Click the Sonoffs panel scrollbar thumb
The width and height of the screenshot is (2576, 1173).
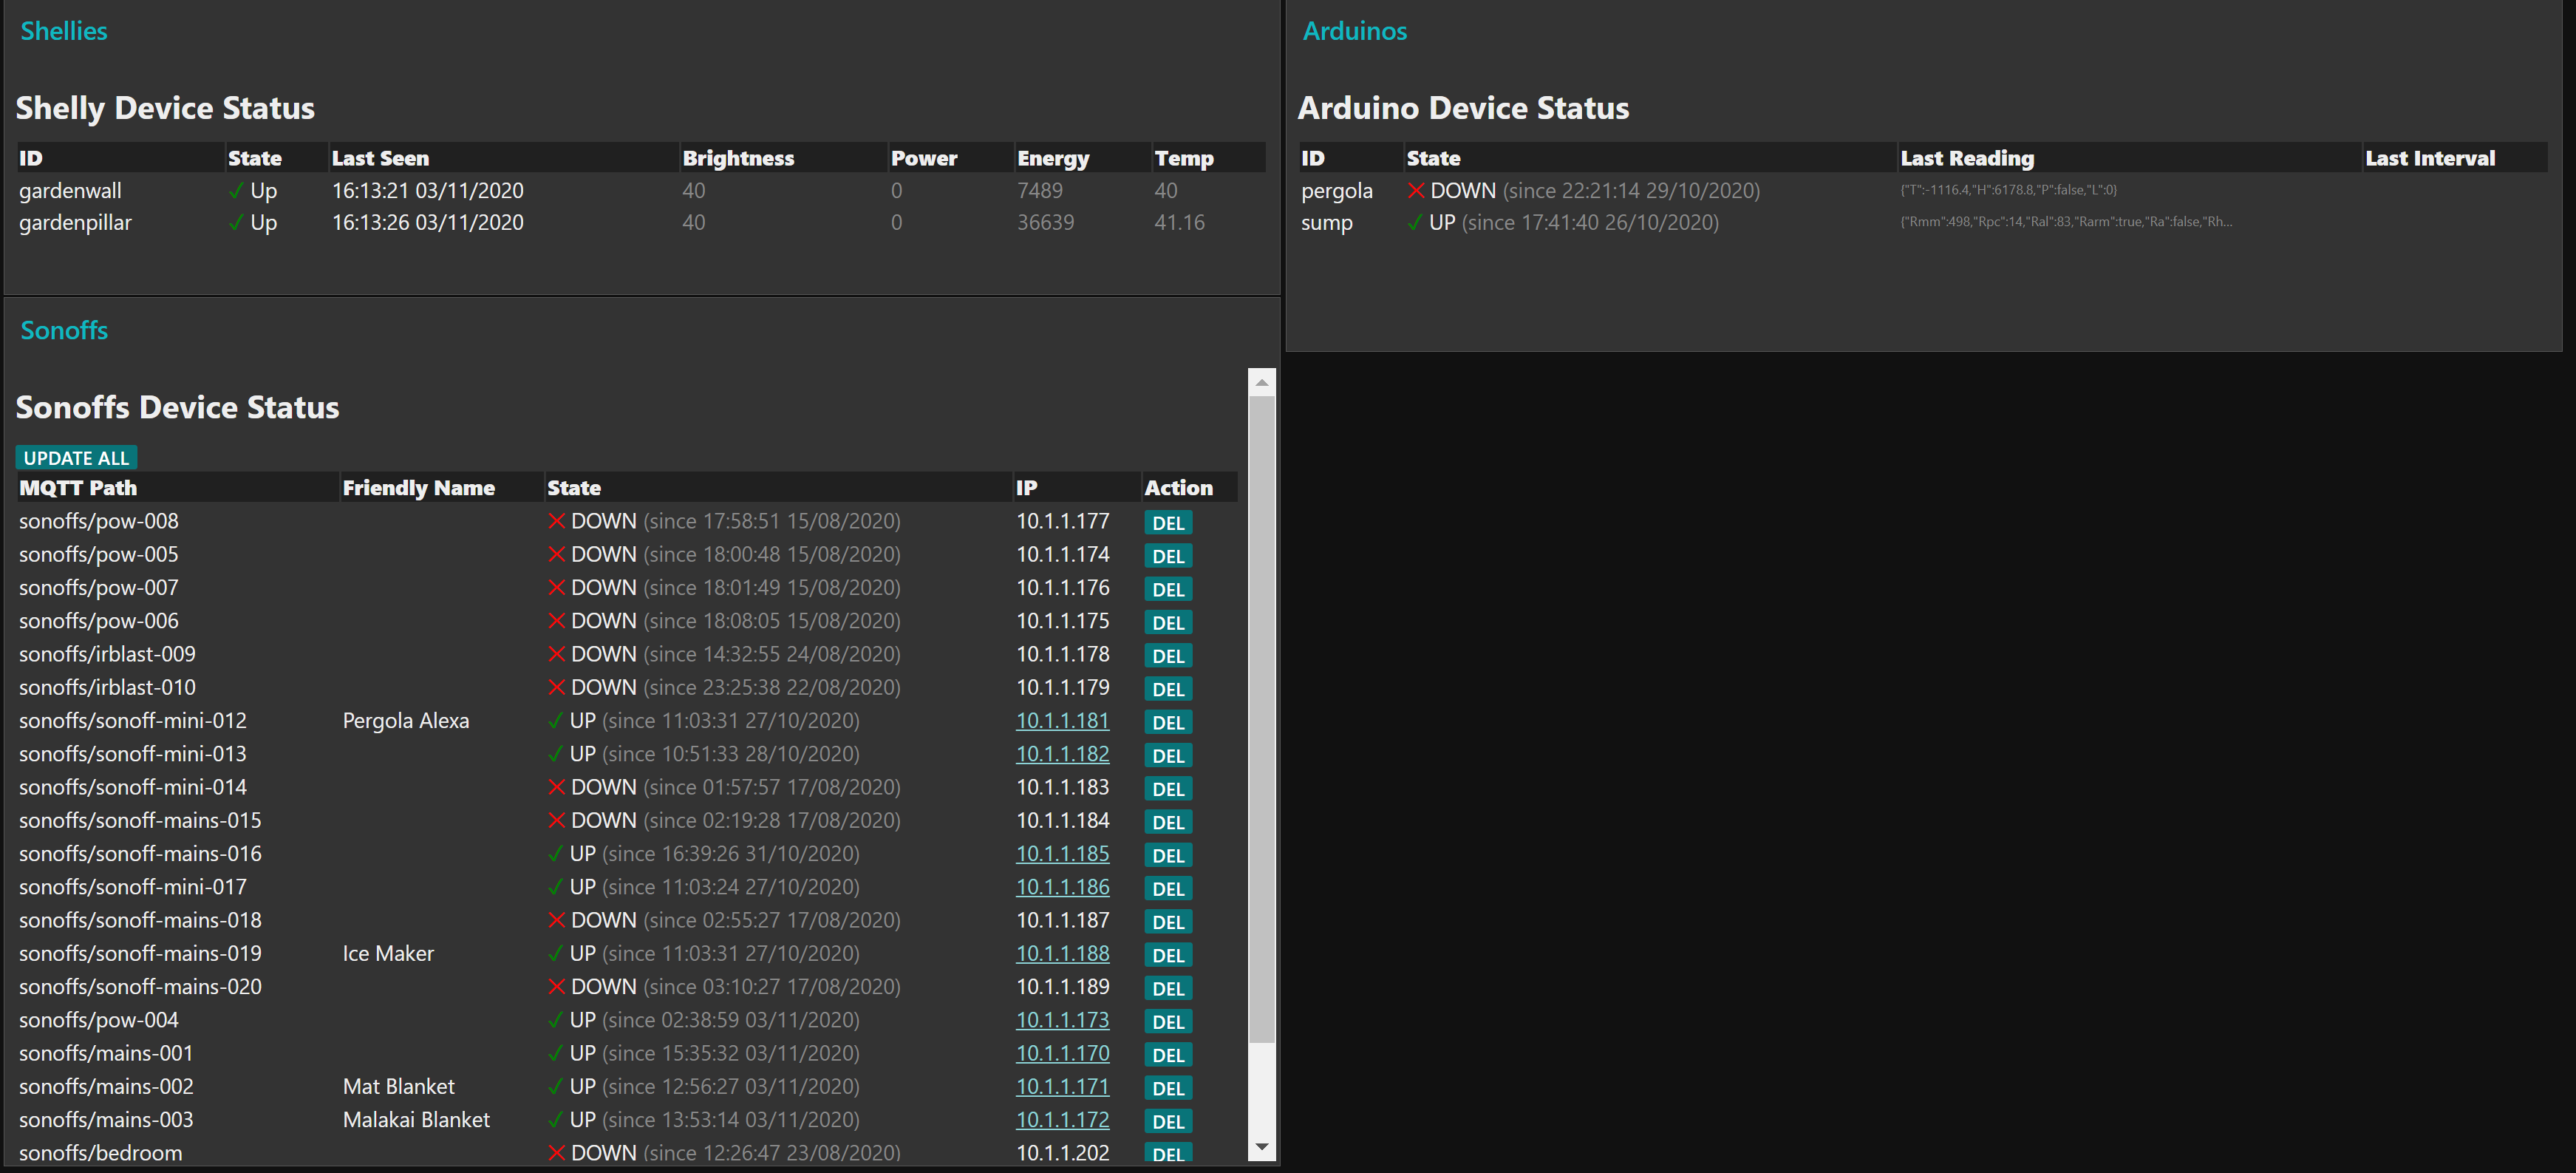(x=1262, y=719)
